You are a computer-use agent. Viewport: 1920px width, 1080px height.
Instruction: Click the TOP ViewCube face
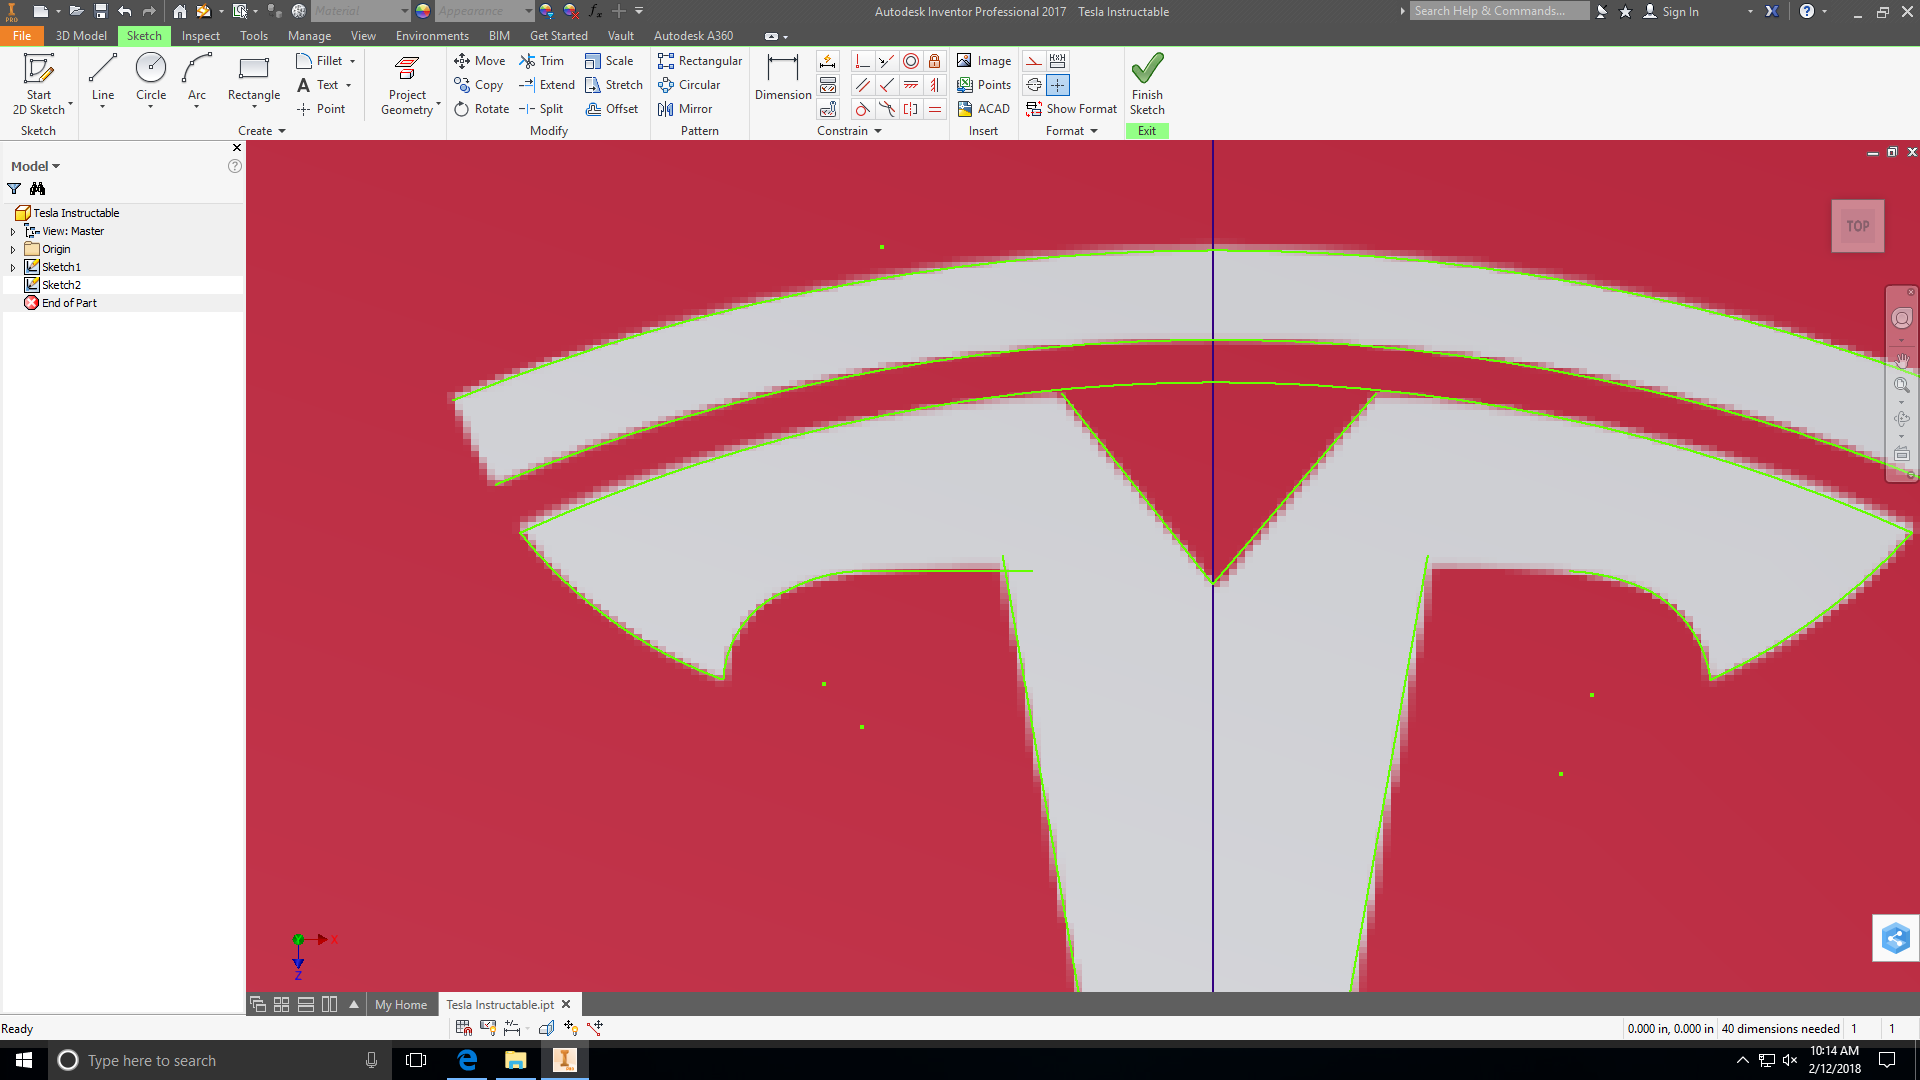[x=1858, y=226]
